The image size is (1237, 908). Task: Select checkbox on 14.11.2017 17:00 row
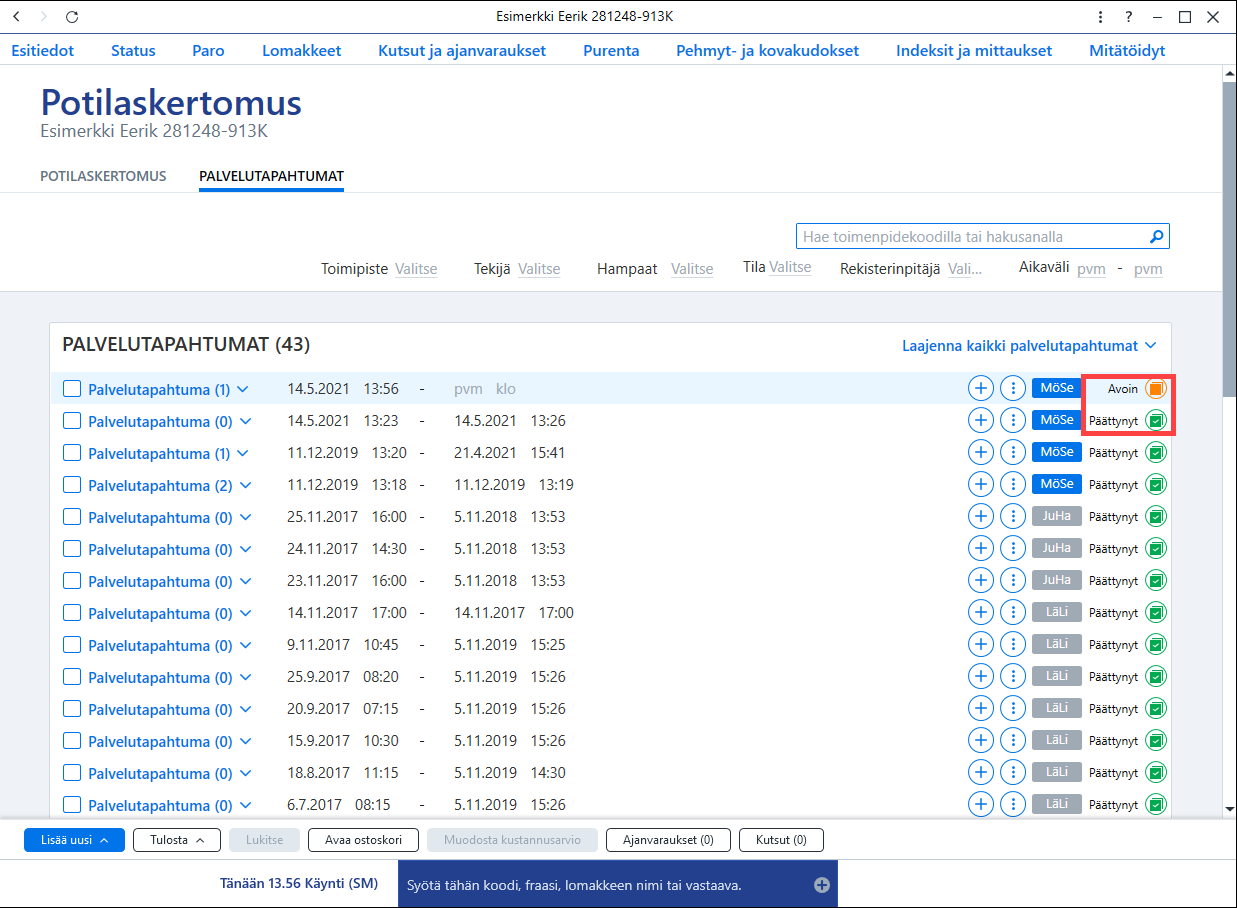[71, 613]
